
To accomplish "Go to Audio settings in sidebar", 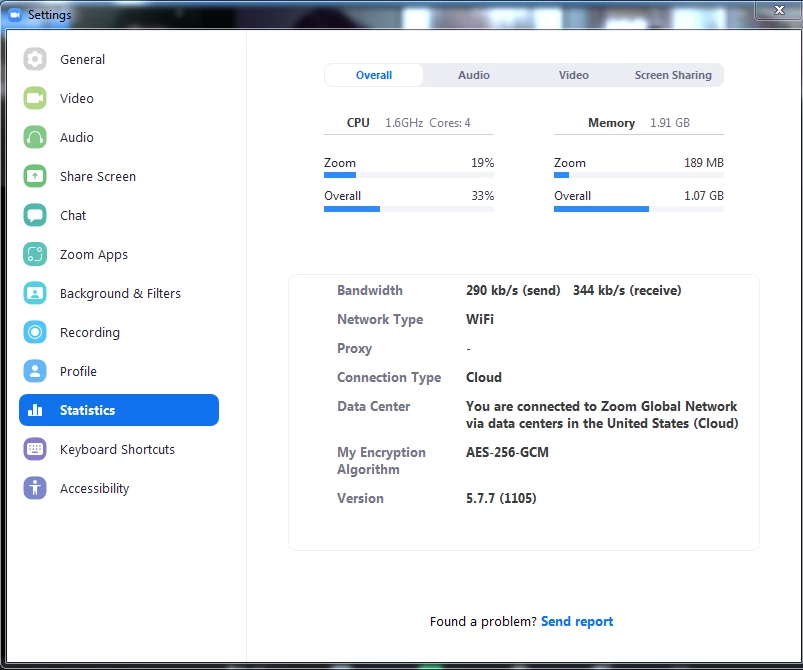I will click(77, 137).
